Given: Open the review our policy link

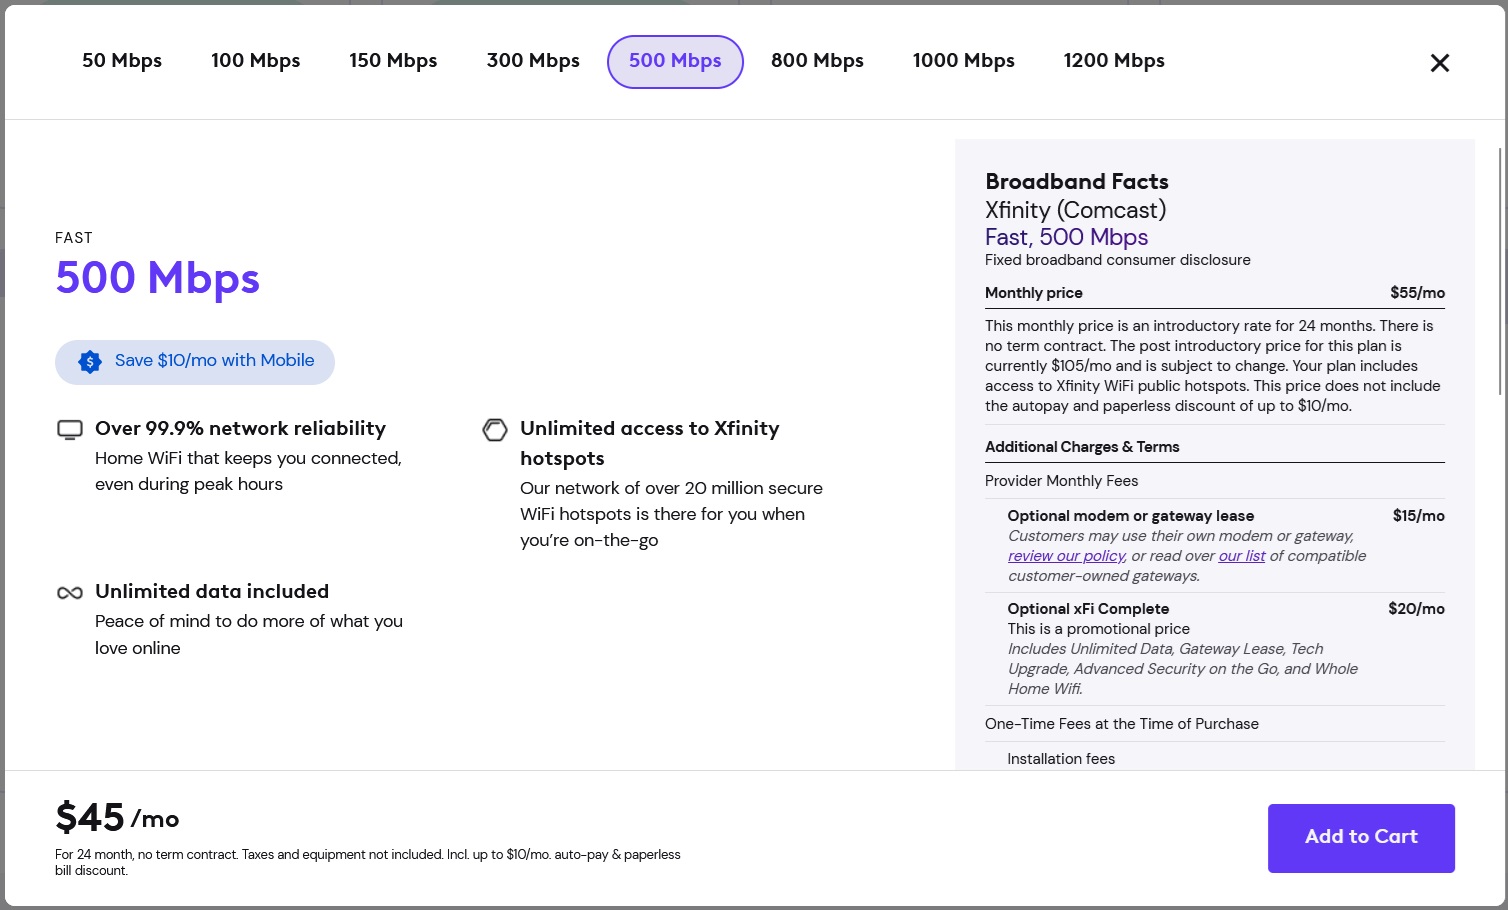Looking at the screenshot, I should click(x=1066, y=555).
